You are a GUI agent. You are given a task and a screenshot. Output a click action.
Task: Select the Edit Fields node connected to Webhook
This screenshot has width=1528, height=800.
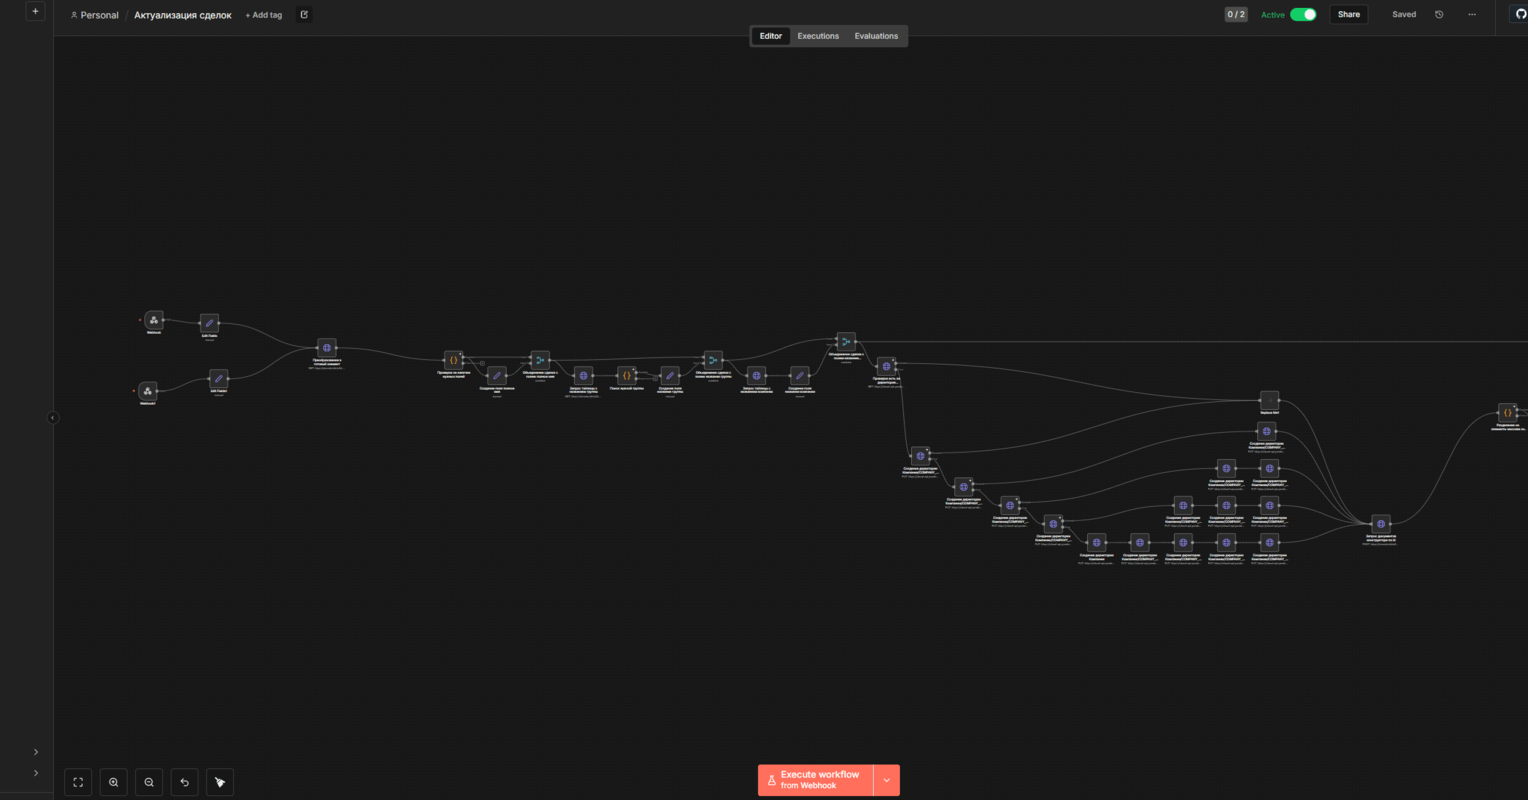tap(209, 323)
